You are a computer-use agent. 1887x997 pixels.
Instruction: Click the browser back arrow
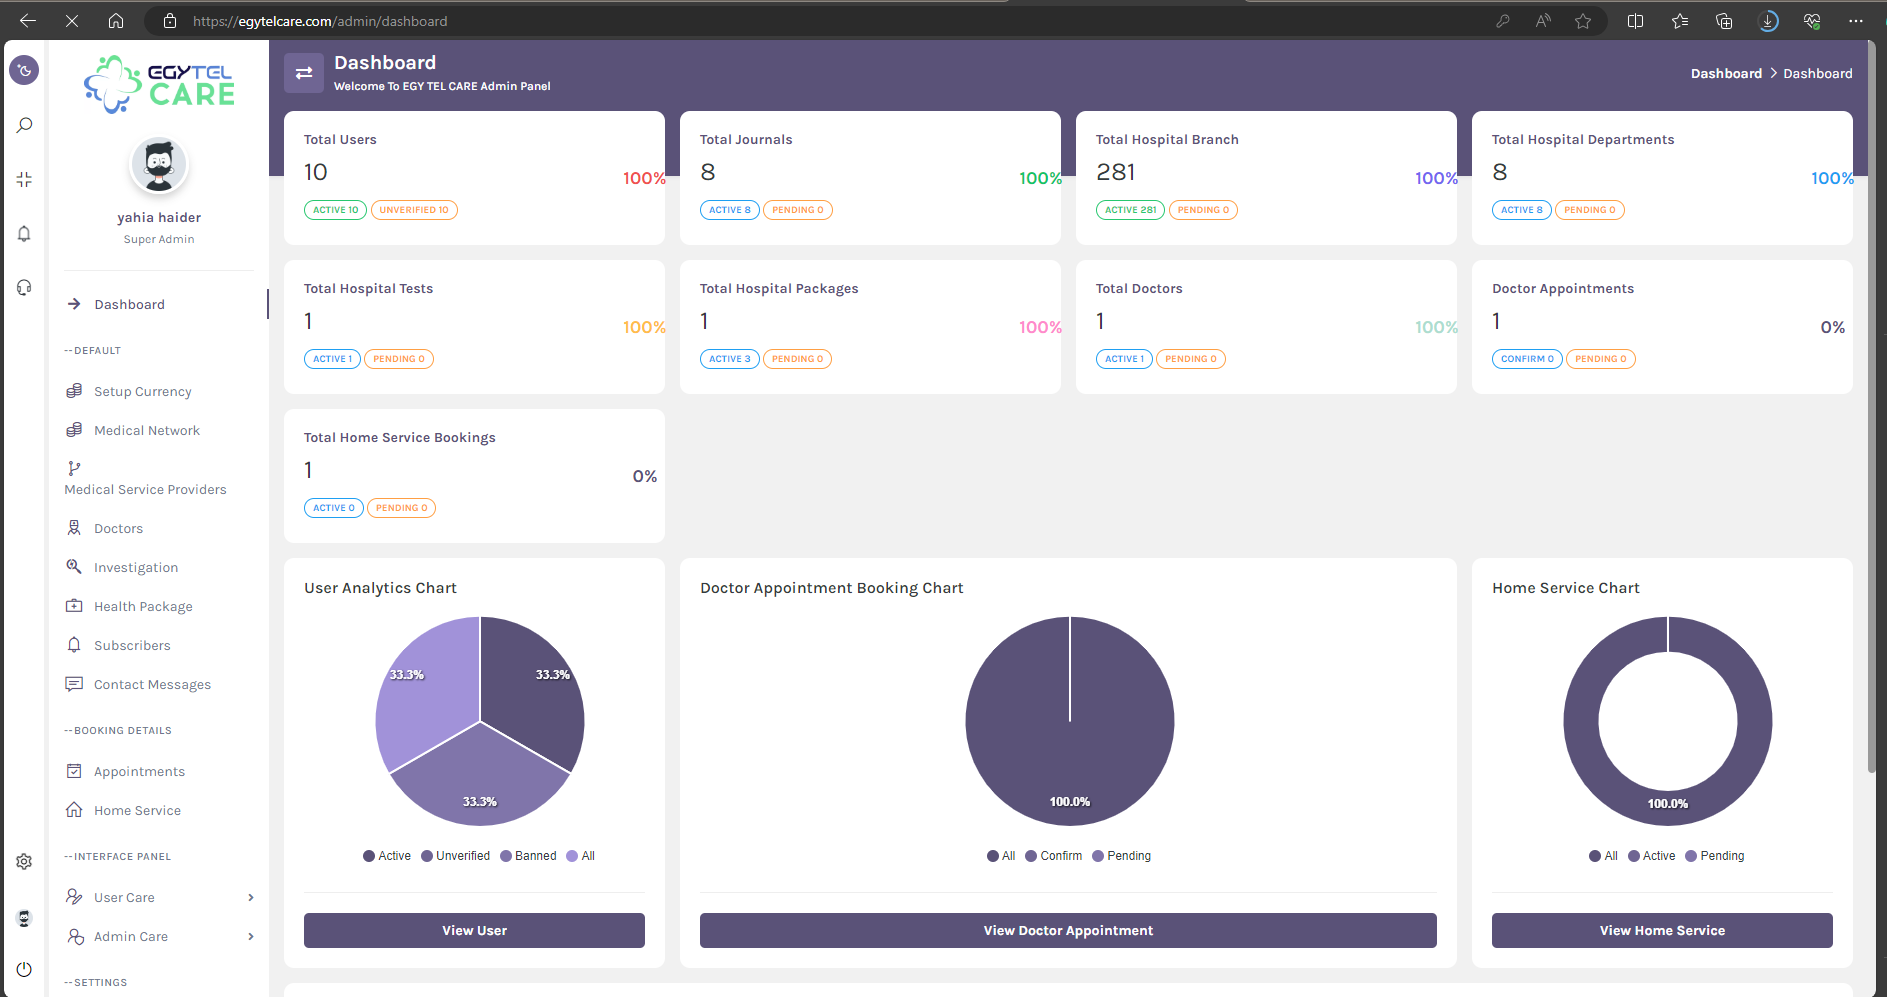pos(28,20)
